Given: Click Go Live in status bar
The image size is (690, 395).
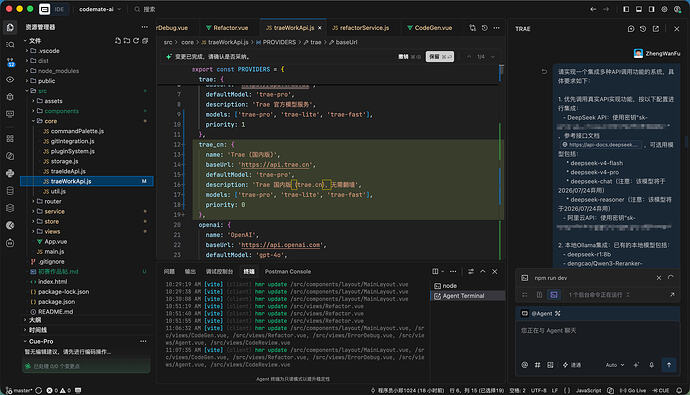Looking at the screenshot, I should 633,390.
